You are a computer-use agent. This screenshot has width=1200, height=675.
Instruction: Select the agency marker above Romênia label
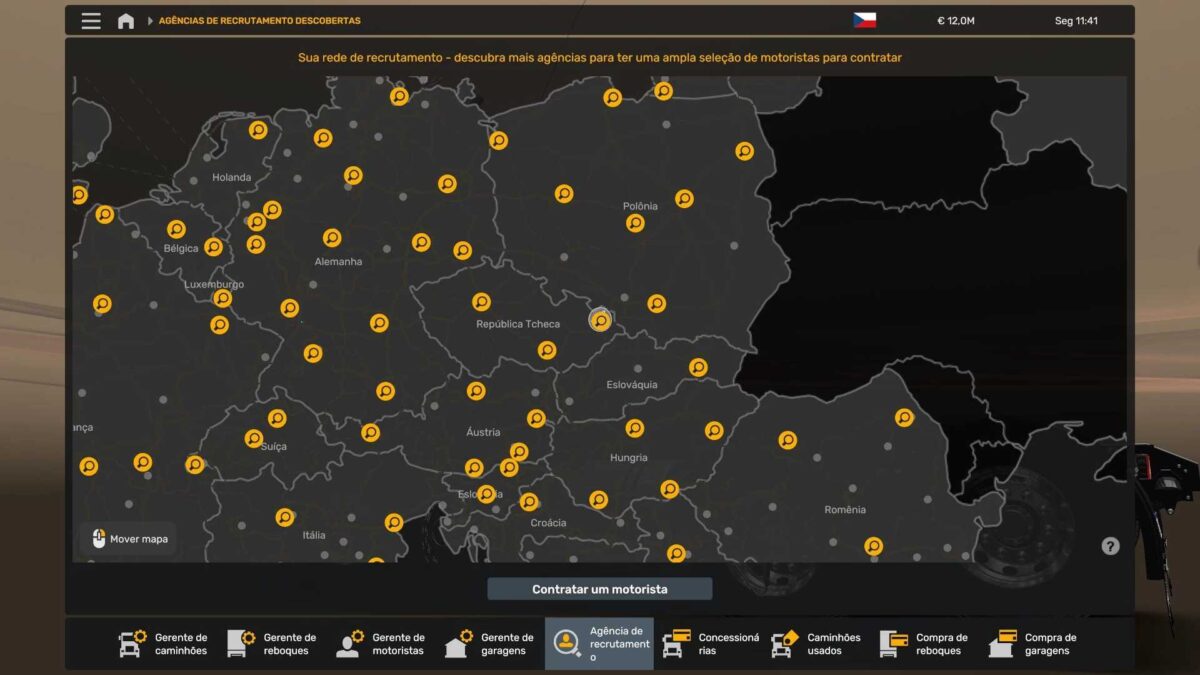(788, 440)
